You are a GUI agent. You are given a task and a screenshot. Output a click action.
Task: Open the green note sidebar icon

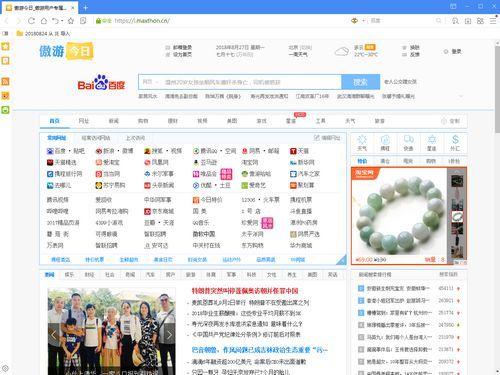[5, 110]
